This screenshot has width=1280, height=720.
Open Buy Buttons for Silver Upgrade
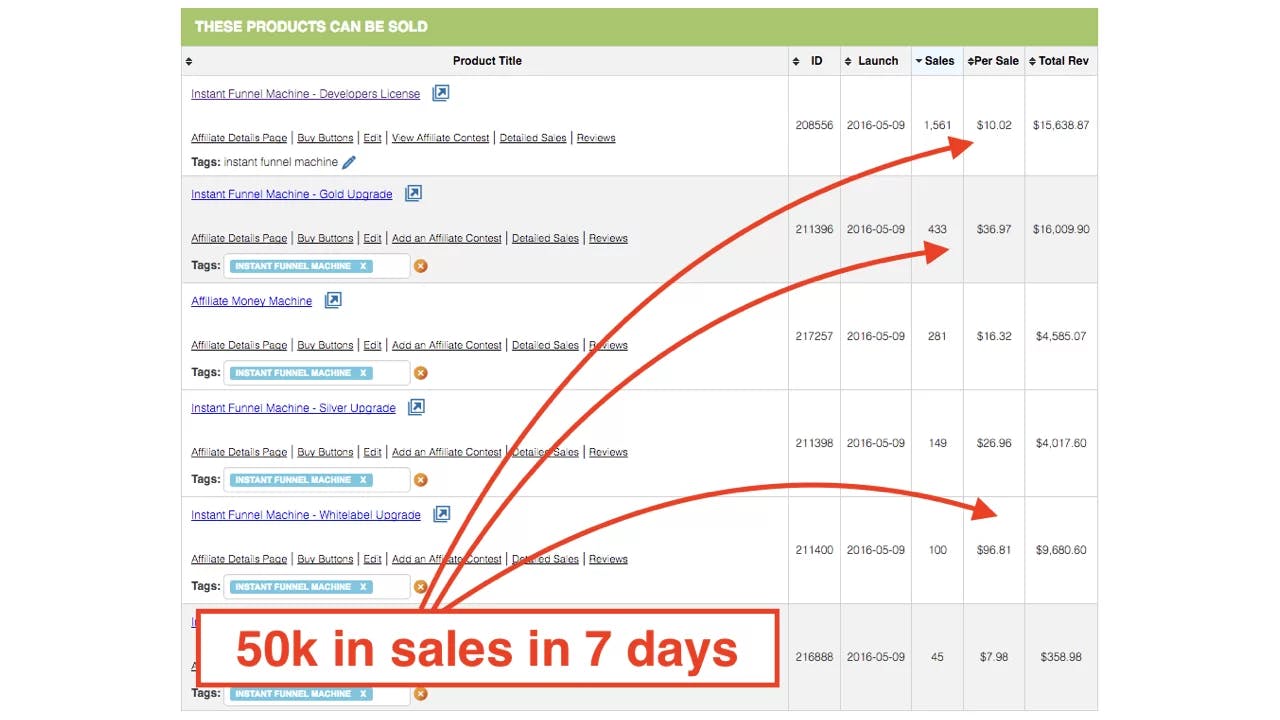coord(325,452)
